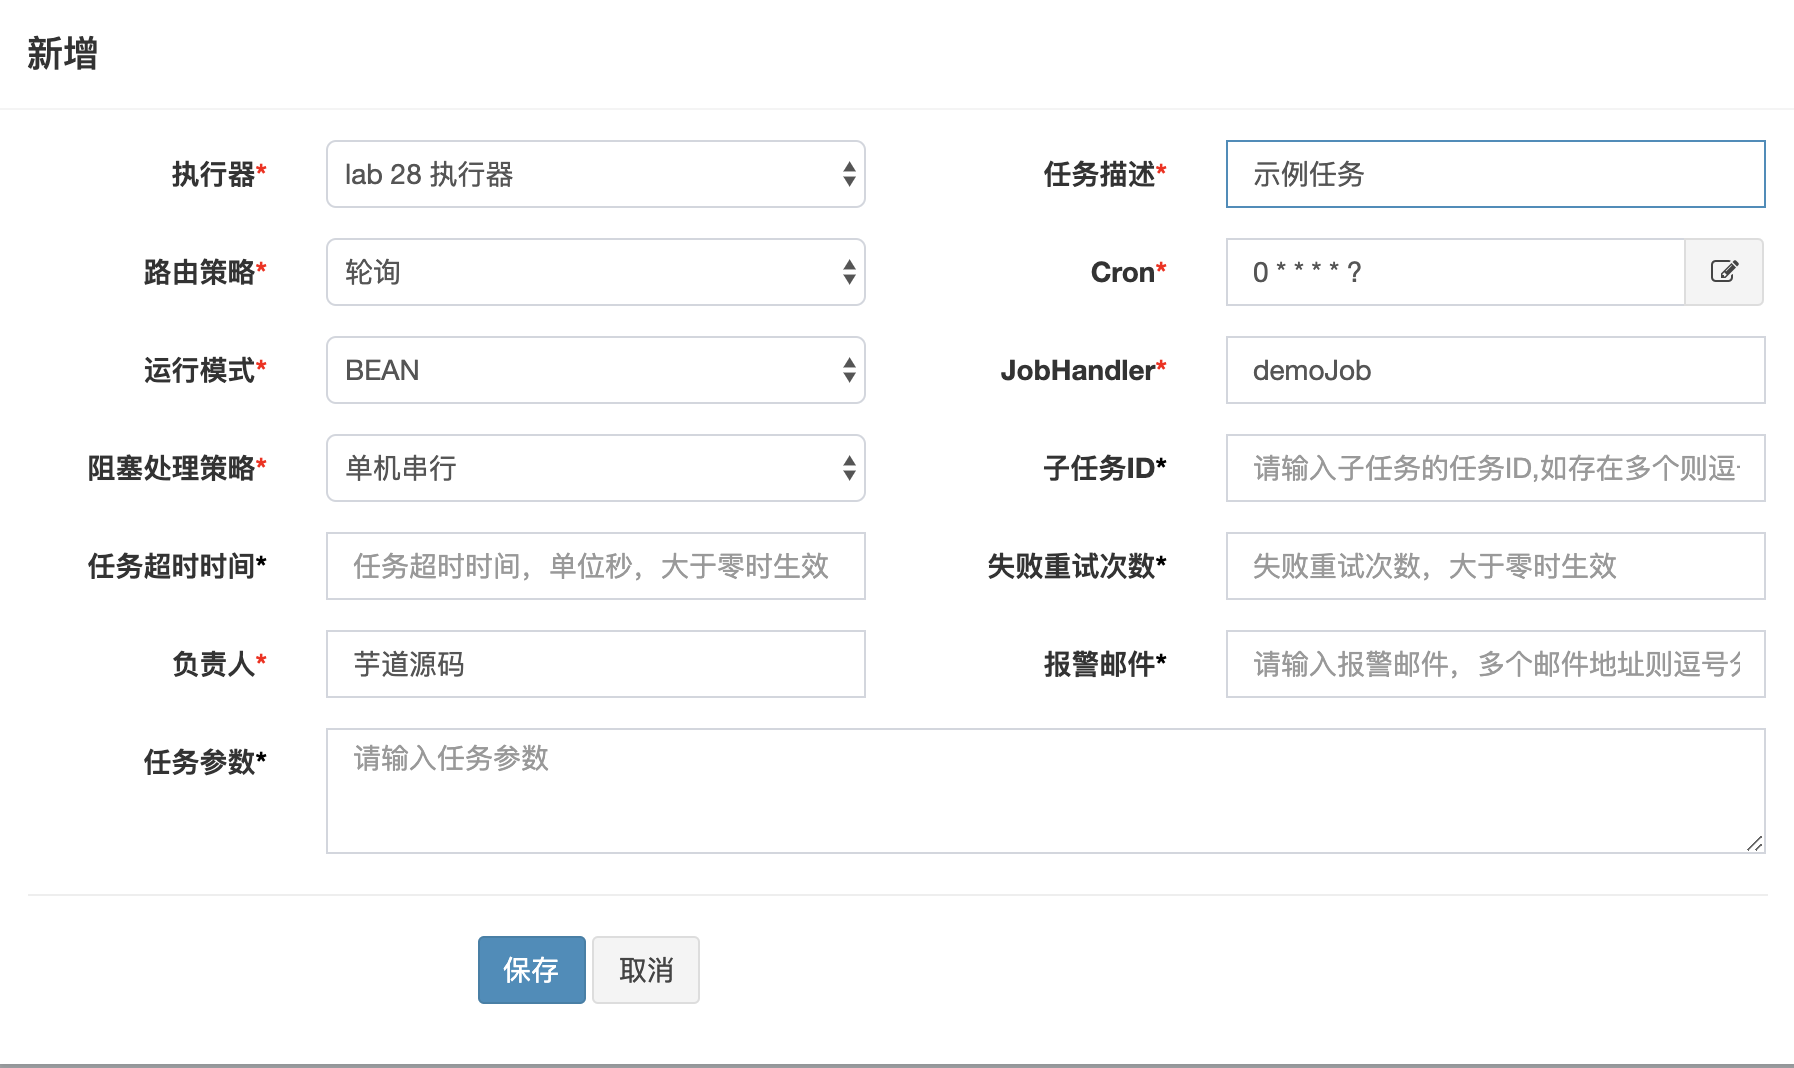1794x1068 pixels.
Task: Expand the 路由策略 select box
Action: click(x=595, y=272)
